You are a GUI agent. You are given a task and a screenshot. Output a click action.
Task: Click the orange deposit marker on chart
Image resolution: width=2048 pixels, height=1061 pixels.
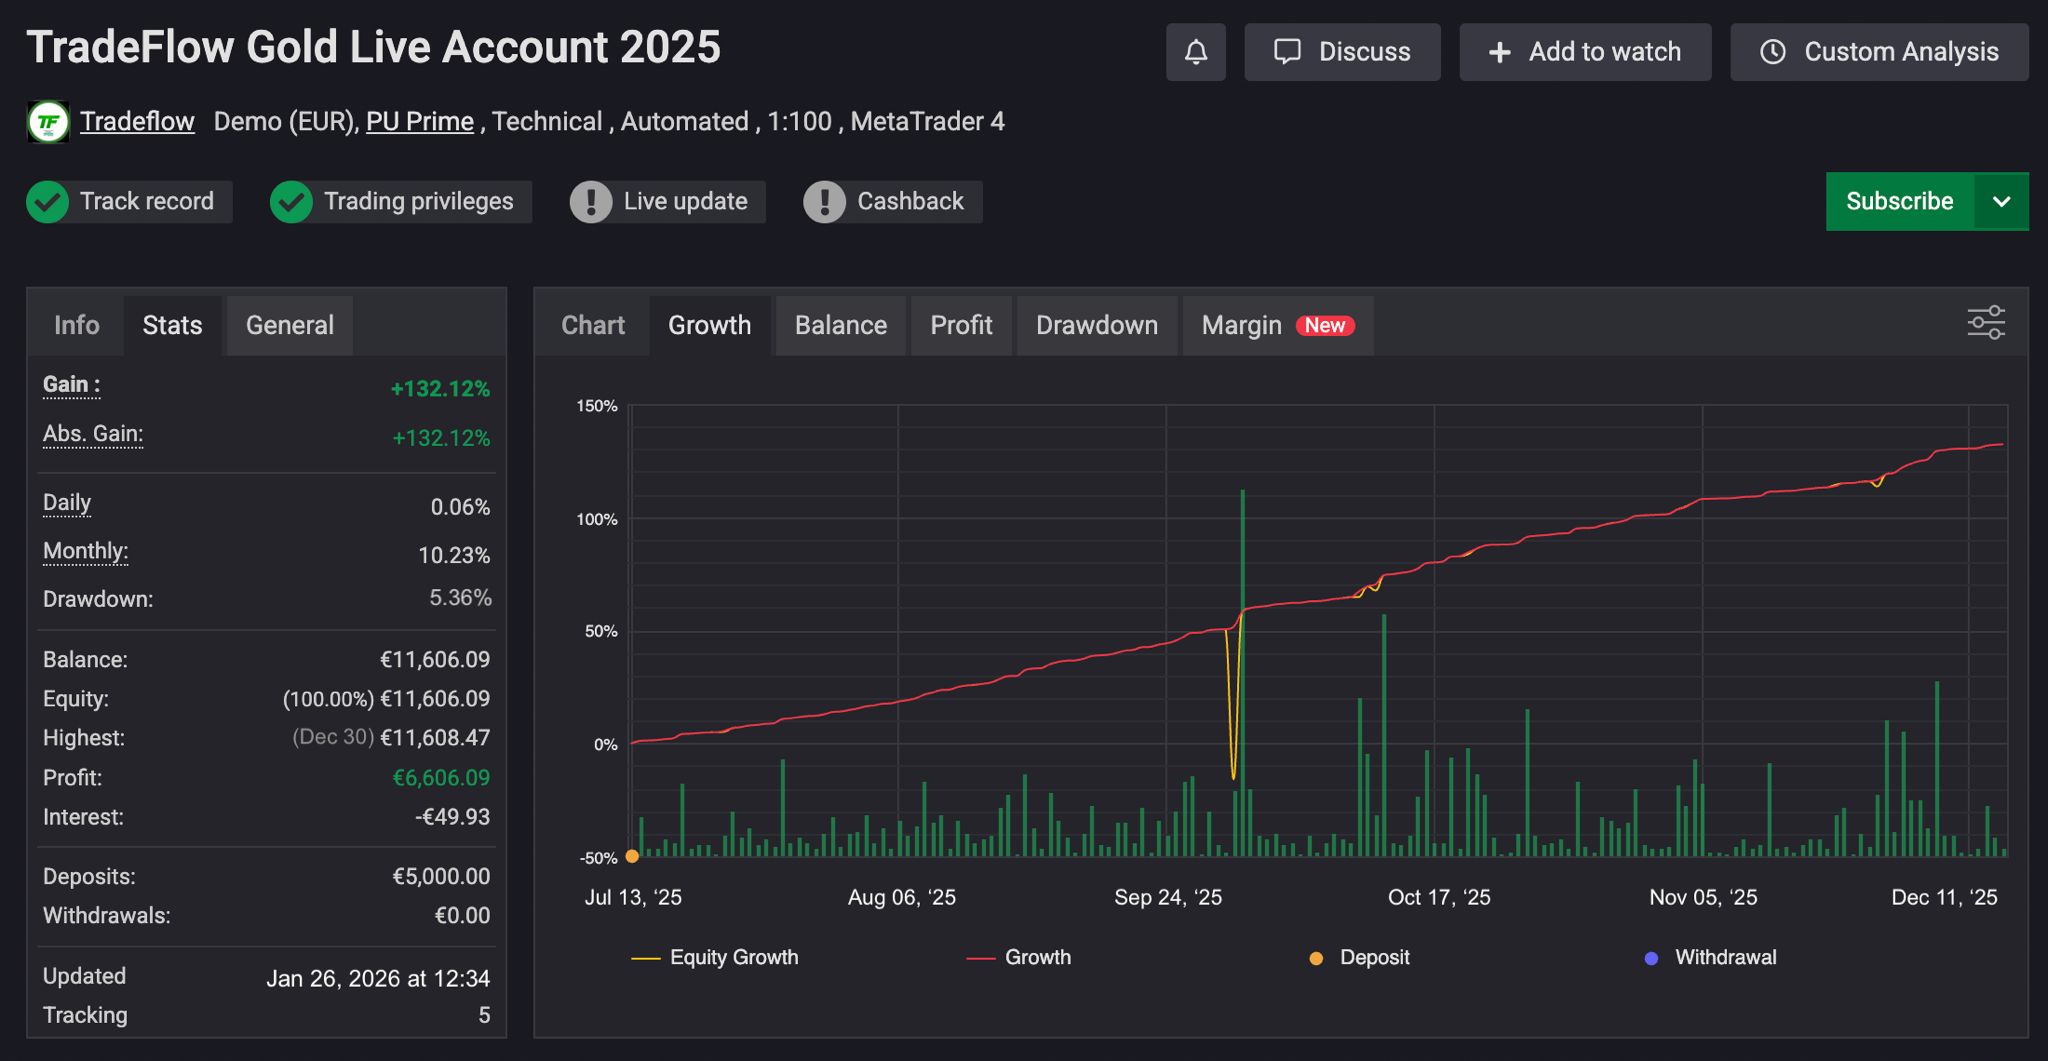(x=632, y=856)
